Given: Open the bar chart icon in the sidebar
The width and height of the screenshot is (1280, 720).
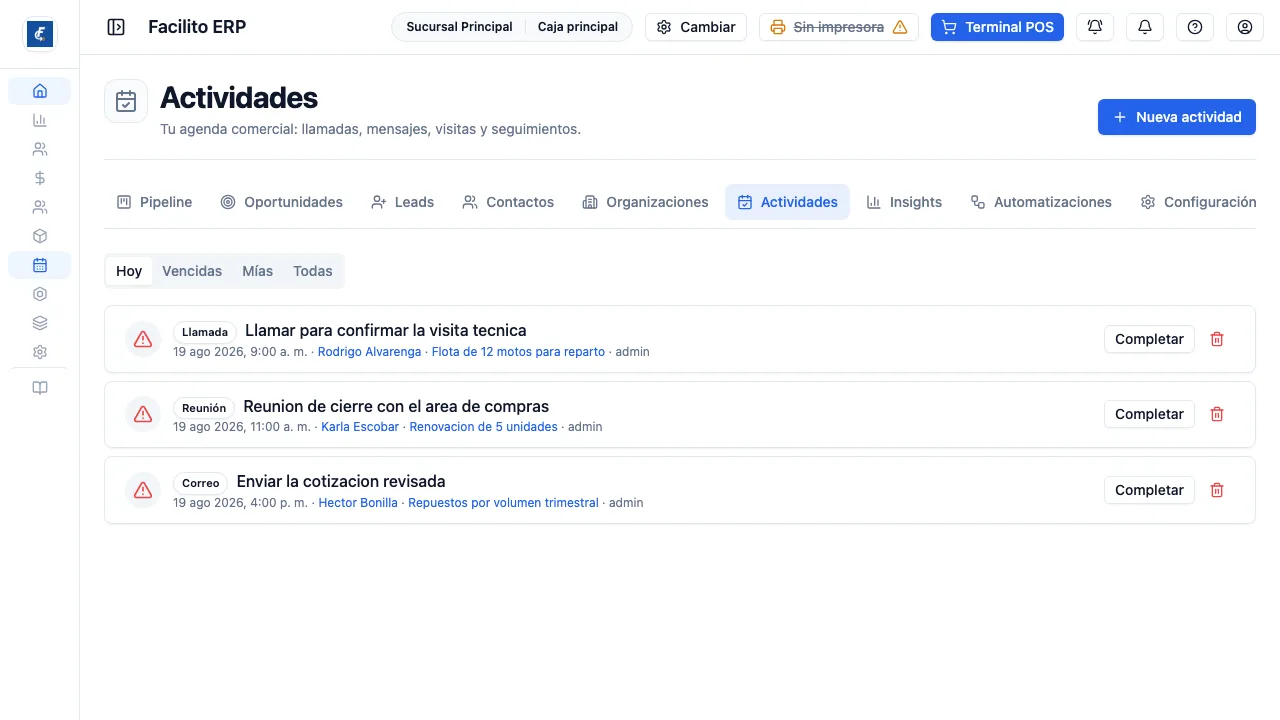Looking at the screenshot, I should pos(40,120).
